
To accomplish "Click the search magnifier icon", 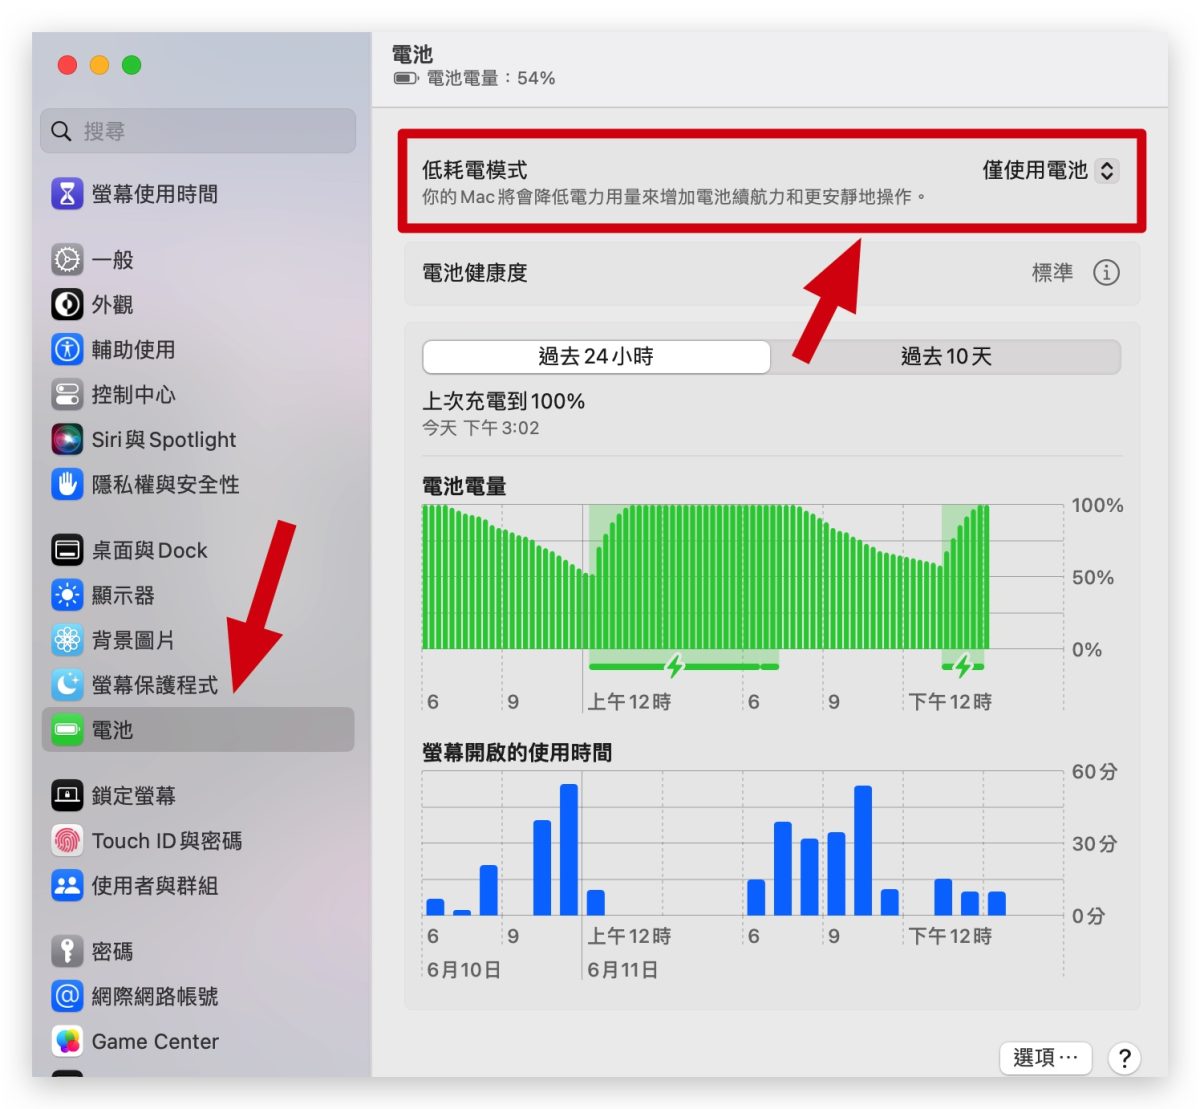I will tap(61, 131).
